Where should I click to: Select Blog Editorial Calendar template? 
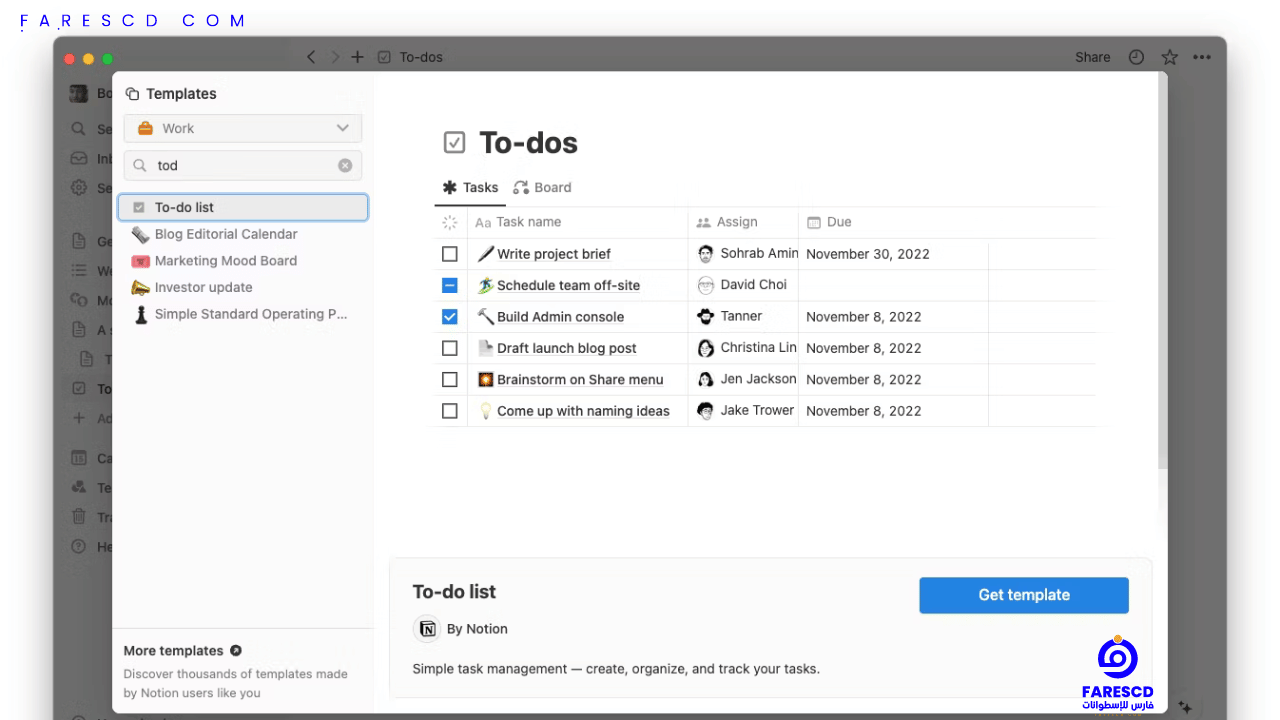click(243, 234)
